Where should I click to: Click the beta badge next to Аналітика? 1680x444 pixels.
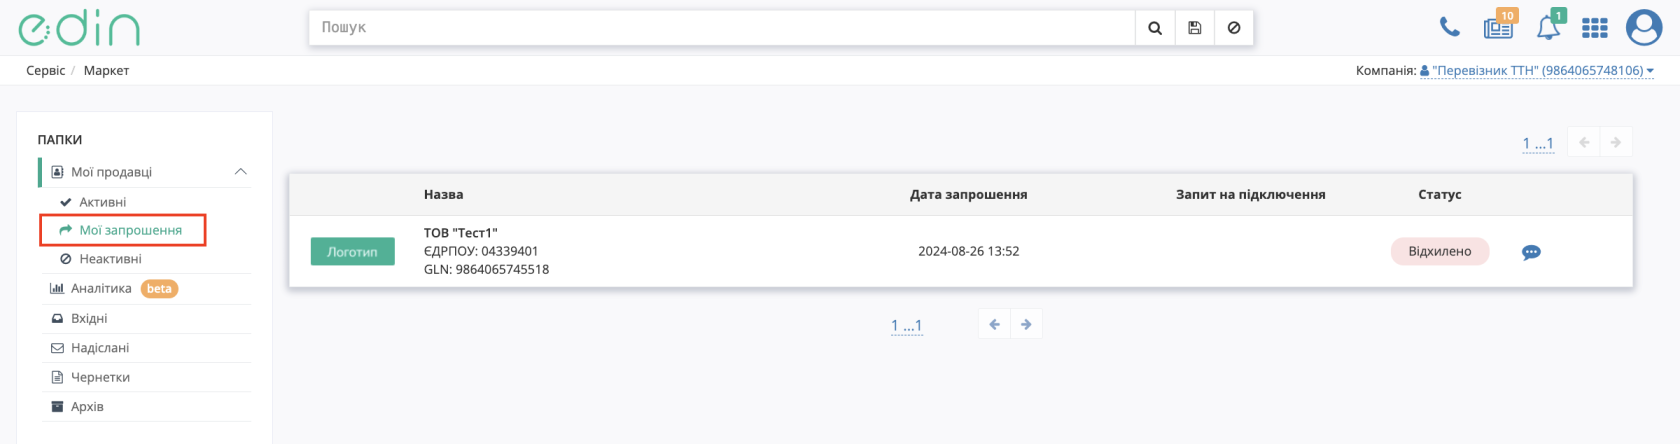coord(159,289)
